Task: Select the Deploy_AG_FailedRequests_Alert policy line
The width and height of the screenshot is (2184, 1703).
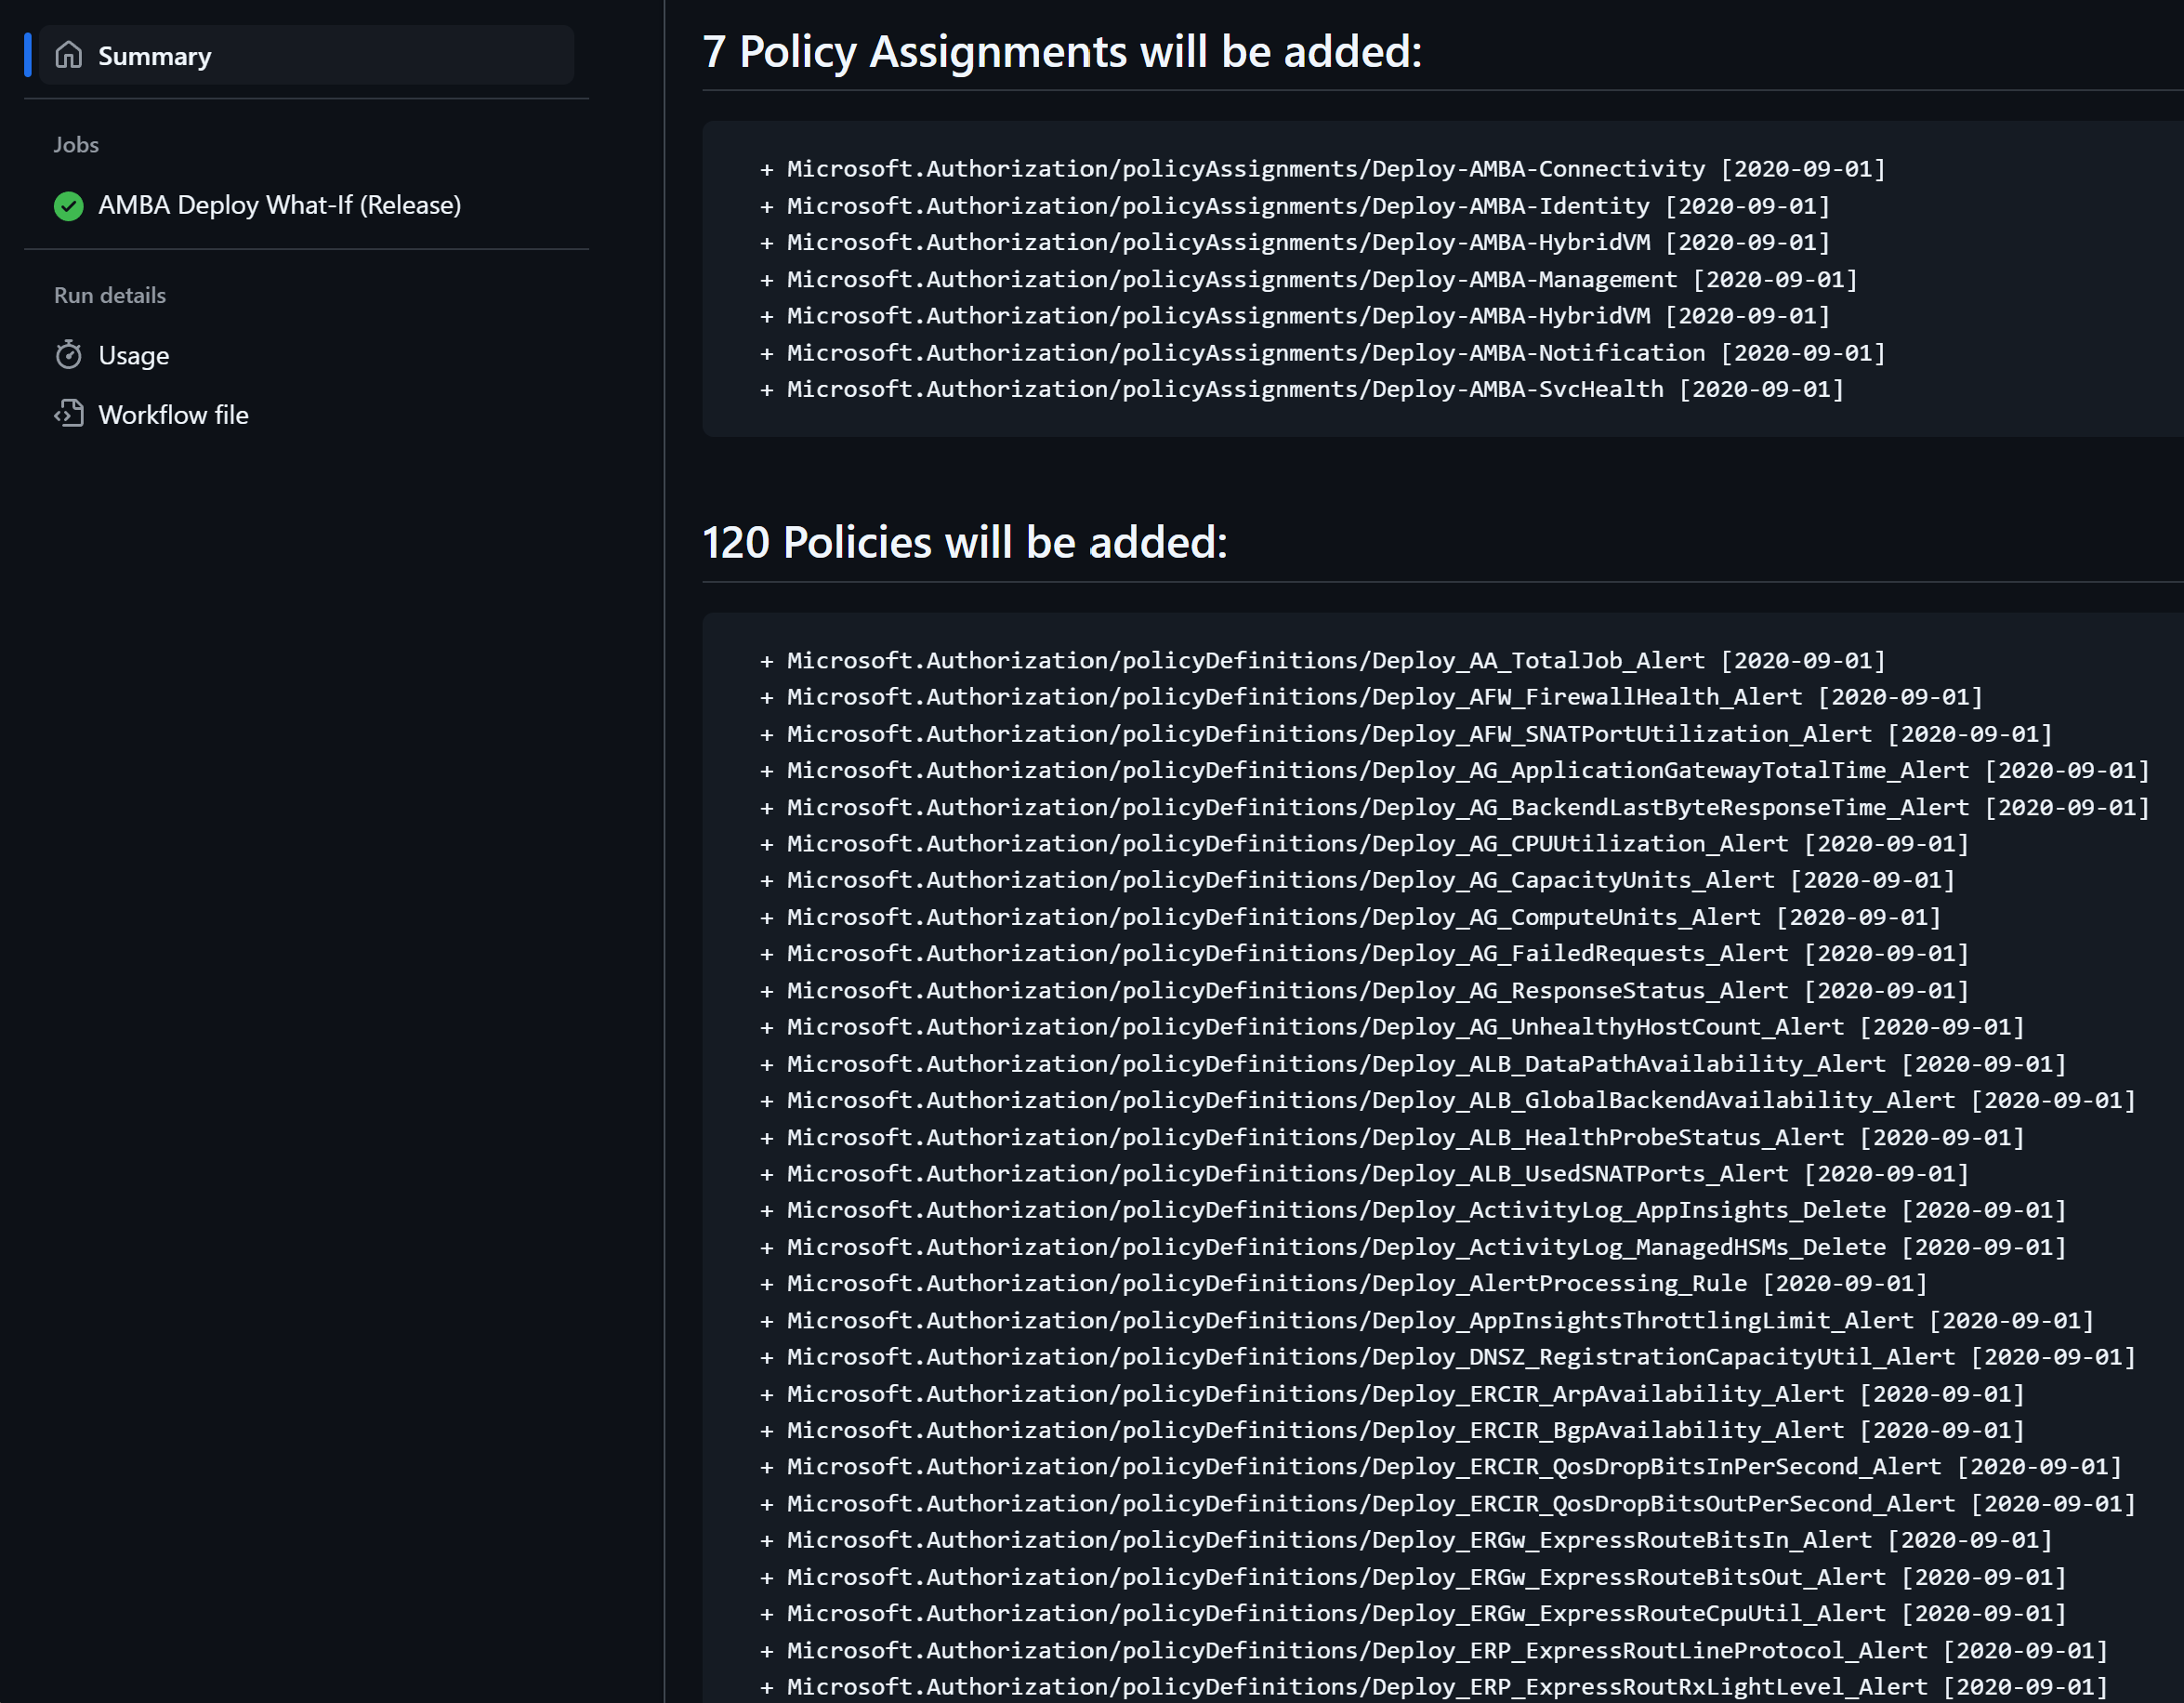Action: (1364, 954)
